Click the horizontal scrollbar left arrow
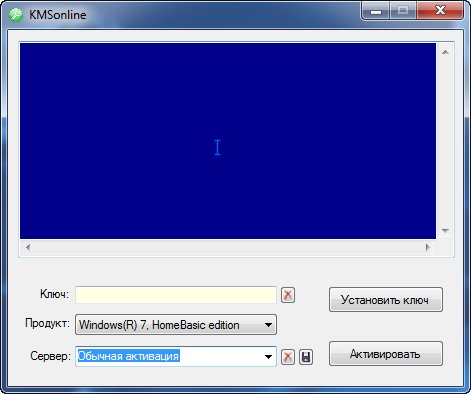Screen dimensions: 471x394 (x=28, y=247)
